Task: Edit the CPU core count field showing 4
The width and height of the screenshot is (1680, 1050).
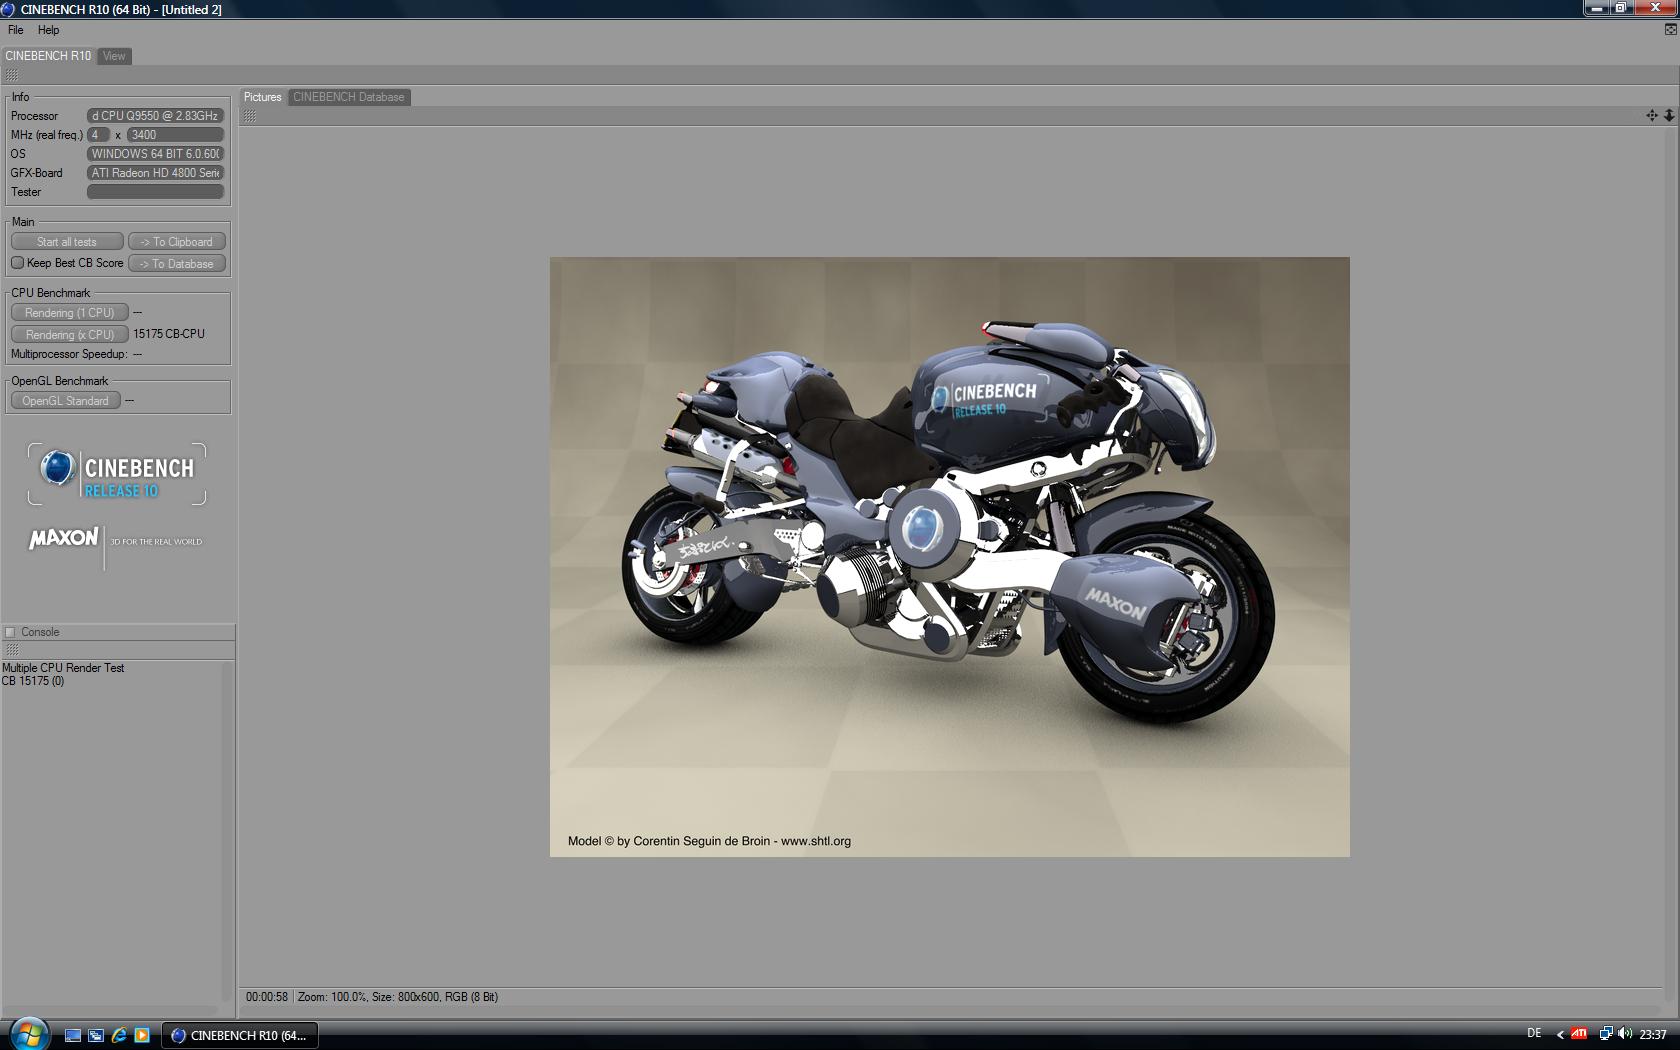Action: (98, 135)
